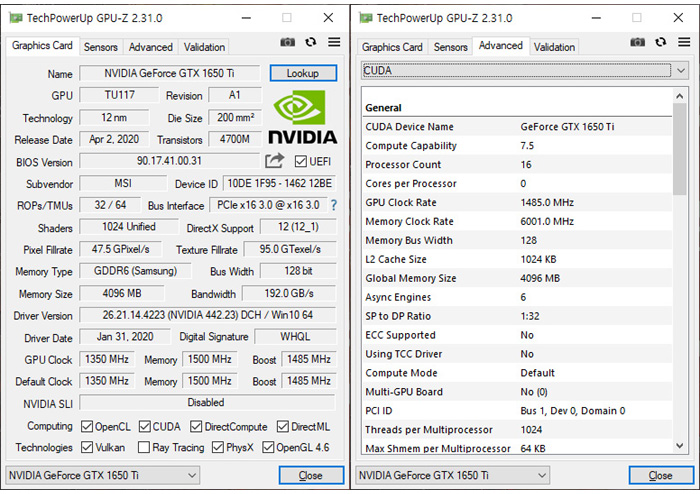Expand the CUDA category dropdown

point(525,71)
